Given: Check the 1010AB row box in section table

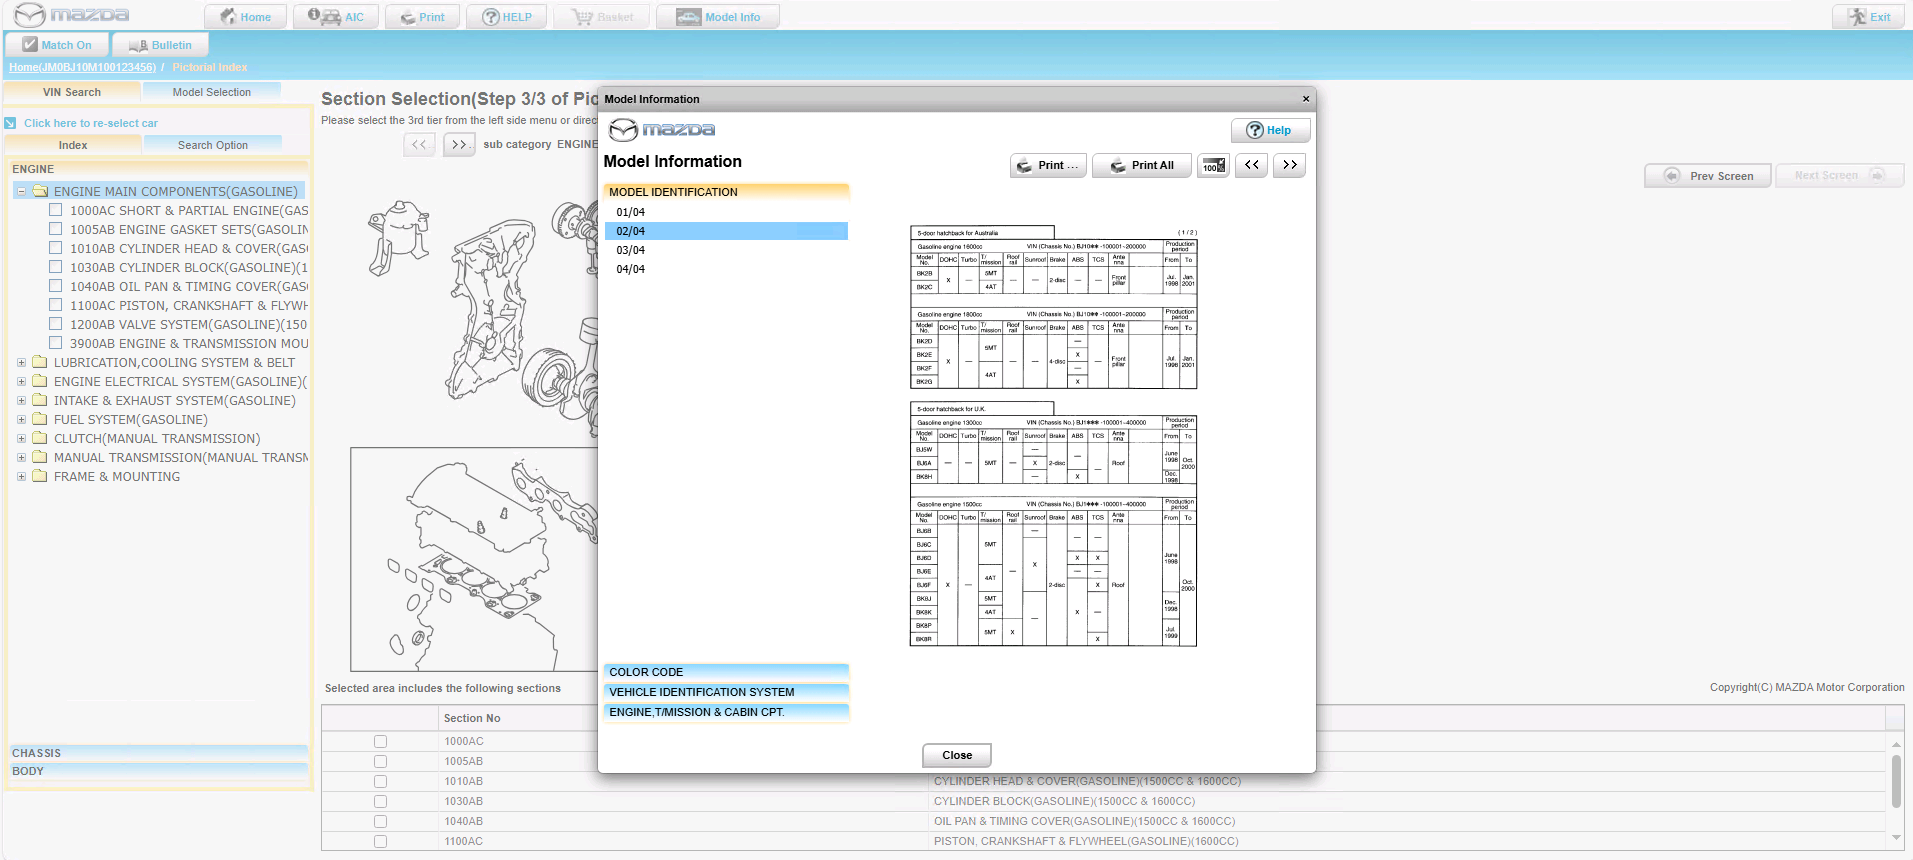Looking at the screenshot, I should 380,781.
